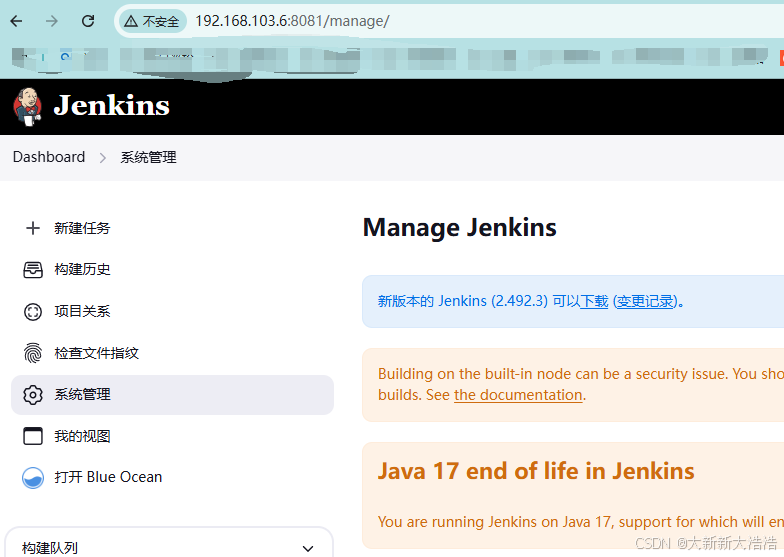The width and height of the screenshot is (784, 557).
Task: Click the 构建历史 inbox icon
Action: click(33, 270)
